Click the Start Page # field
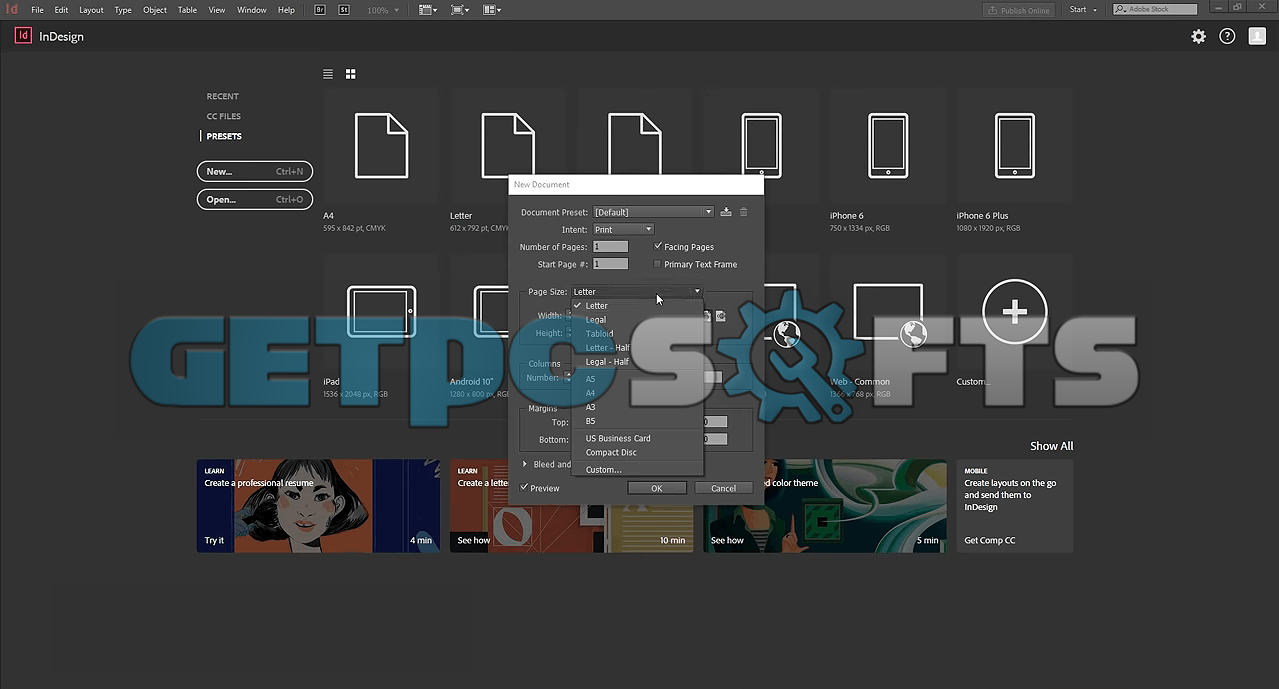1279x689 pixels. [610, 264]
